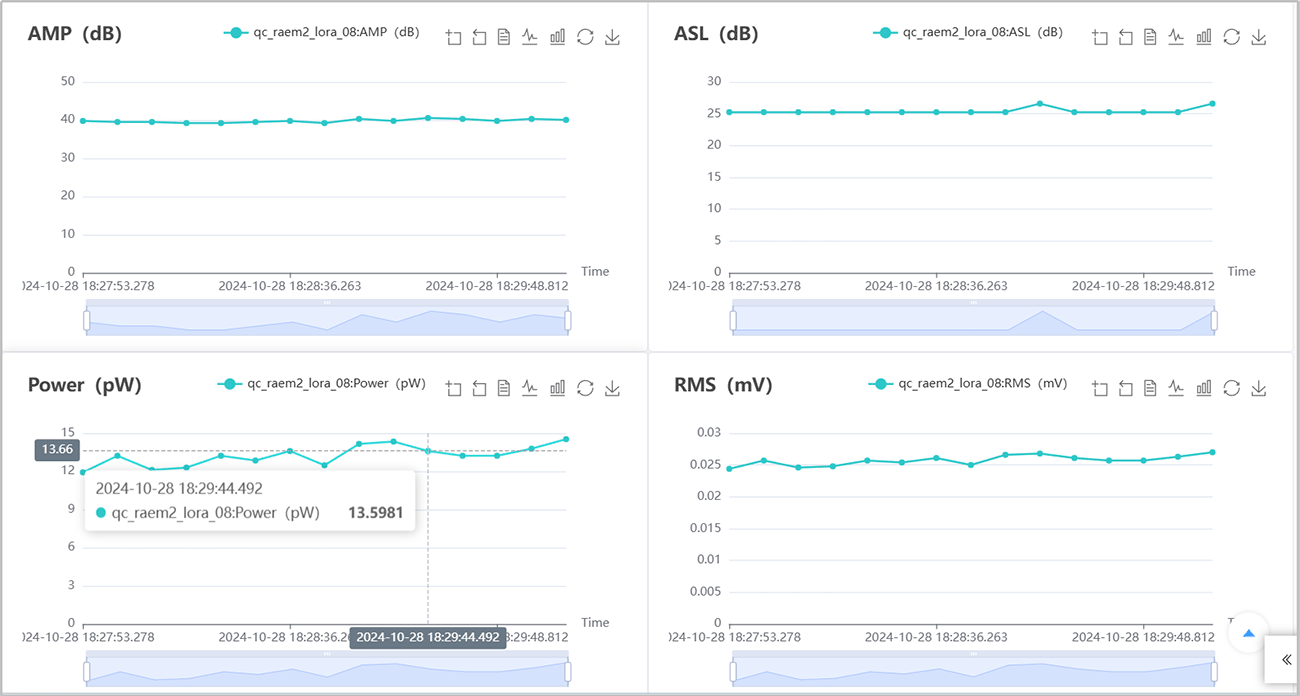
Task: Click the AMP chart zoom slider's right handle
Action: pos(568,320)
